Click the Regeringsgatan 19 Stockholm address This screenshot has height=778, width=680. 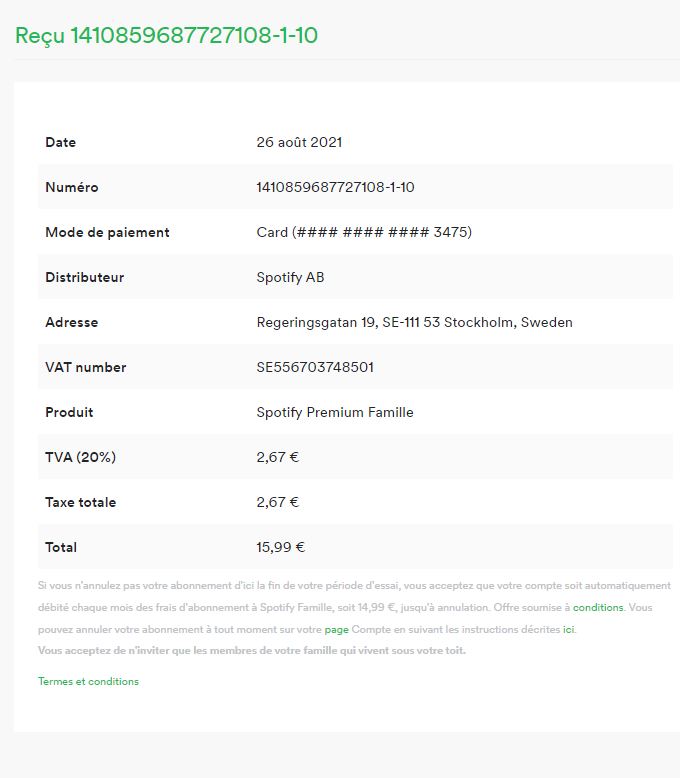[x=414, y=323]
